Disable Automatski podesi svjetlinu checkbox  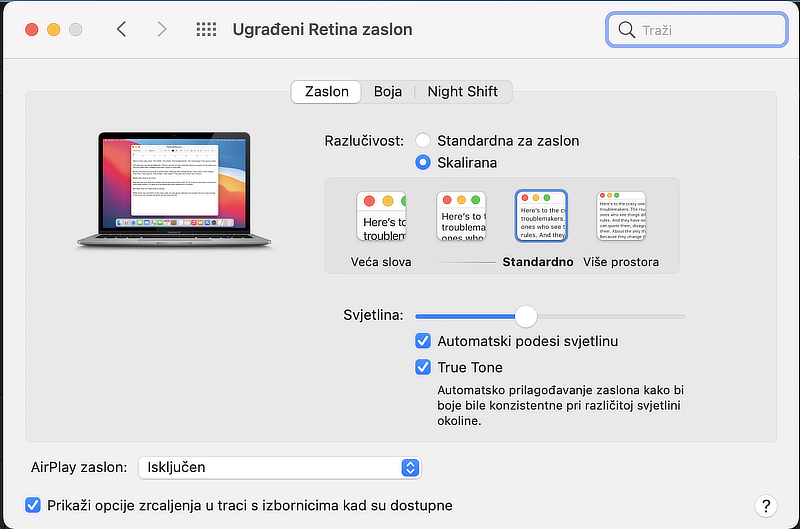click(x=423, y=341)
